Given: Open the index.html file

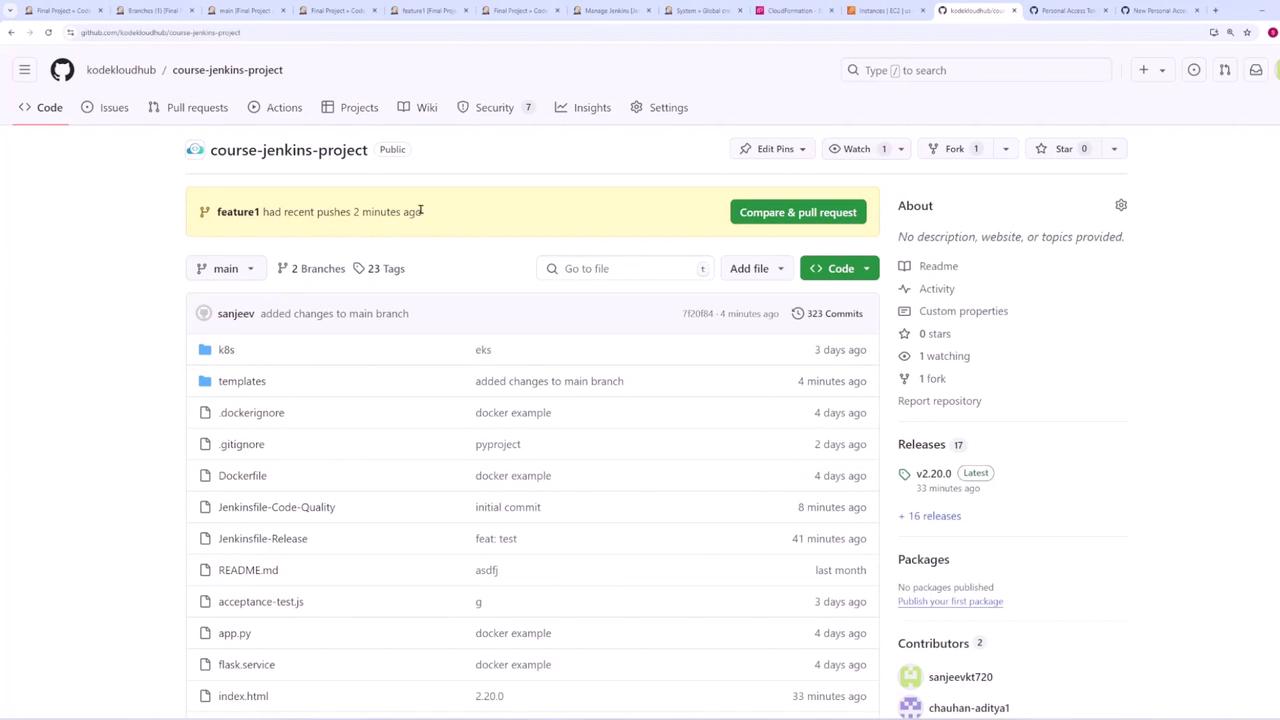Looking at the screenshot, I should tap(243, 696).
